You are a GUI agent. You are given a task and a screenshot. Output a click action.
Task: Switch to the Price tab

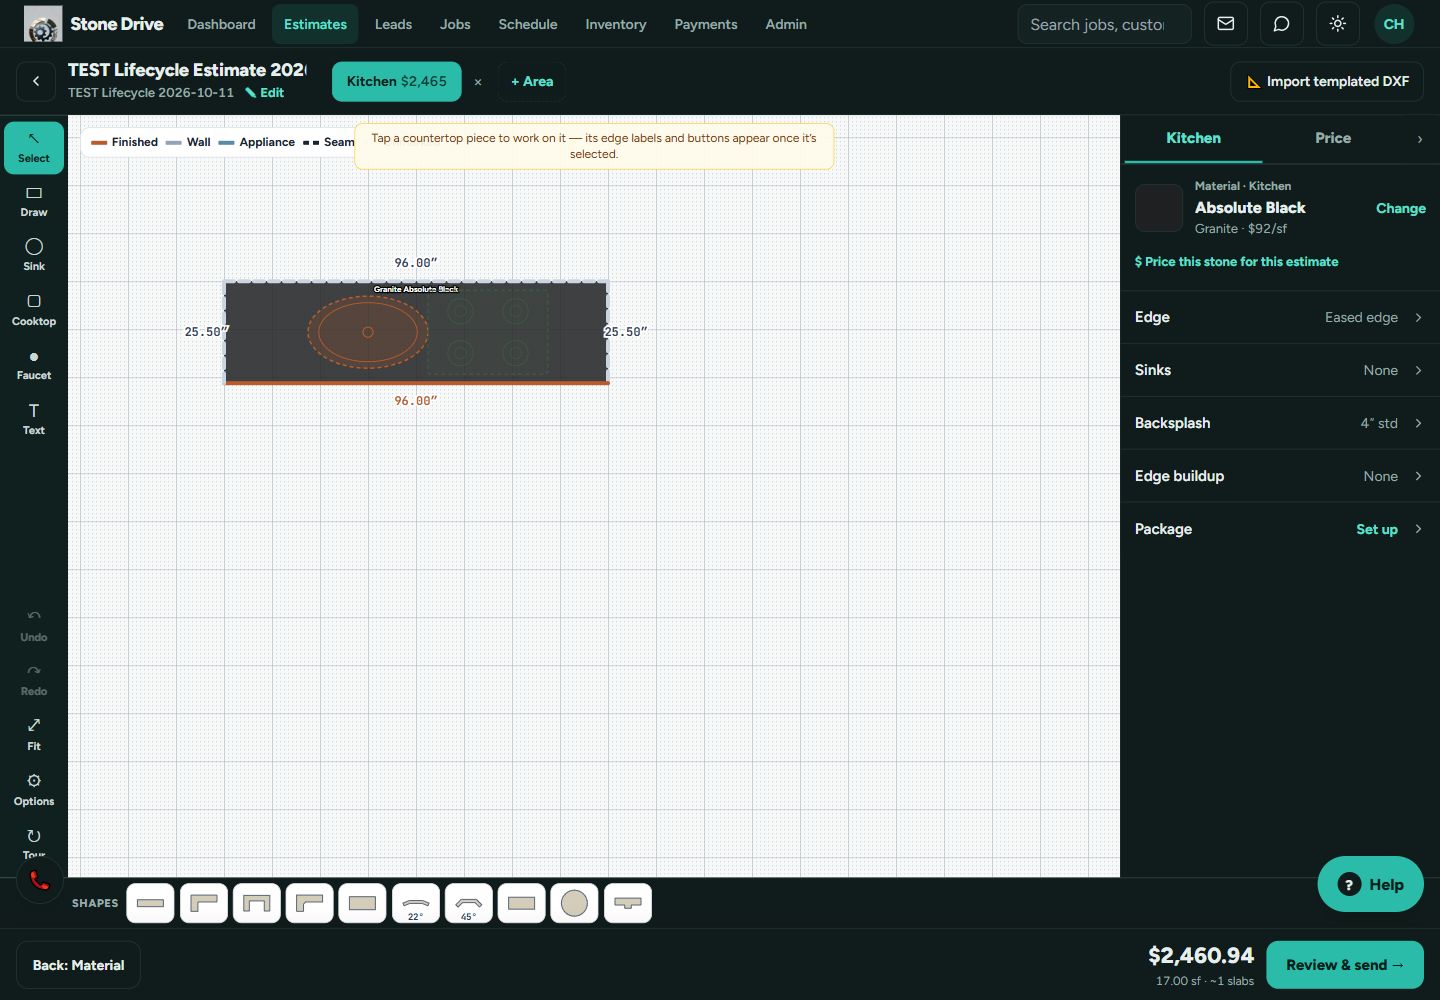pyautogui.click(x=1333, y=138)
